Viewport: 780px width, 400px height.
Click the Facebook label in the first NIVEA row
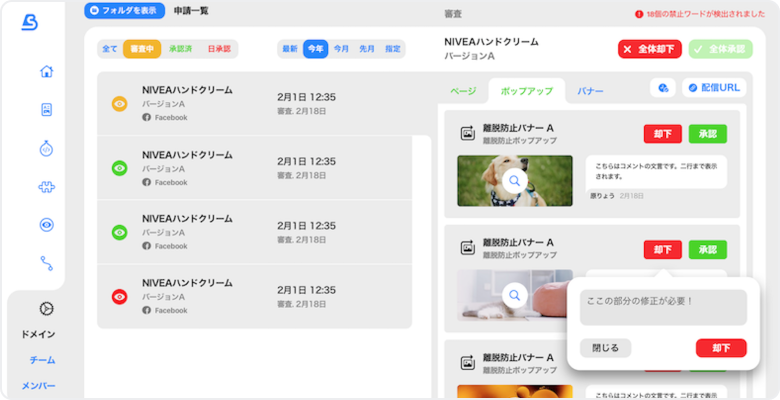171,118
